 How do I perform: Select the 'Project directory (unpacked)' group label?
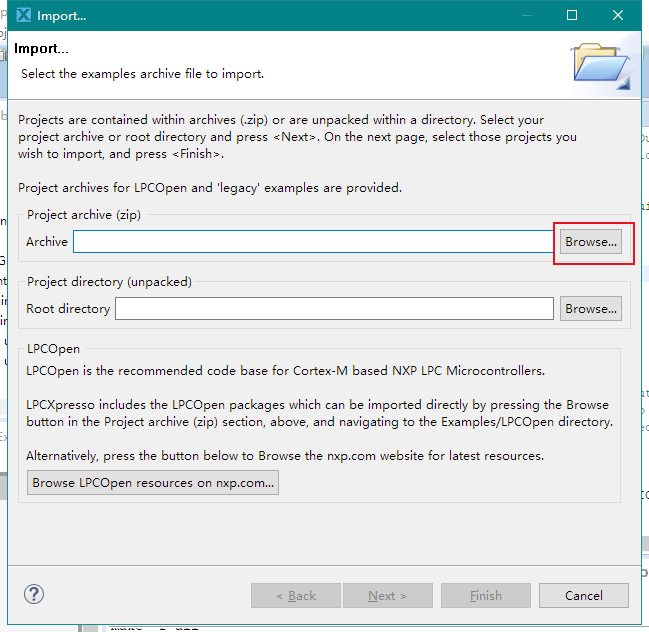coord(109,282)
